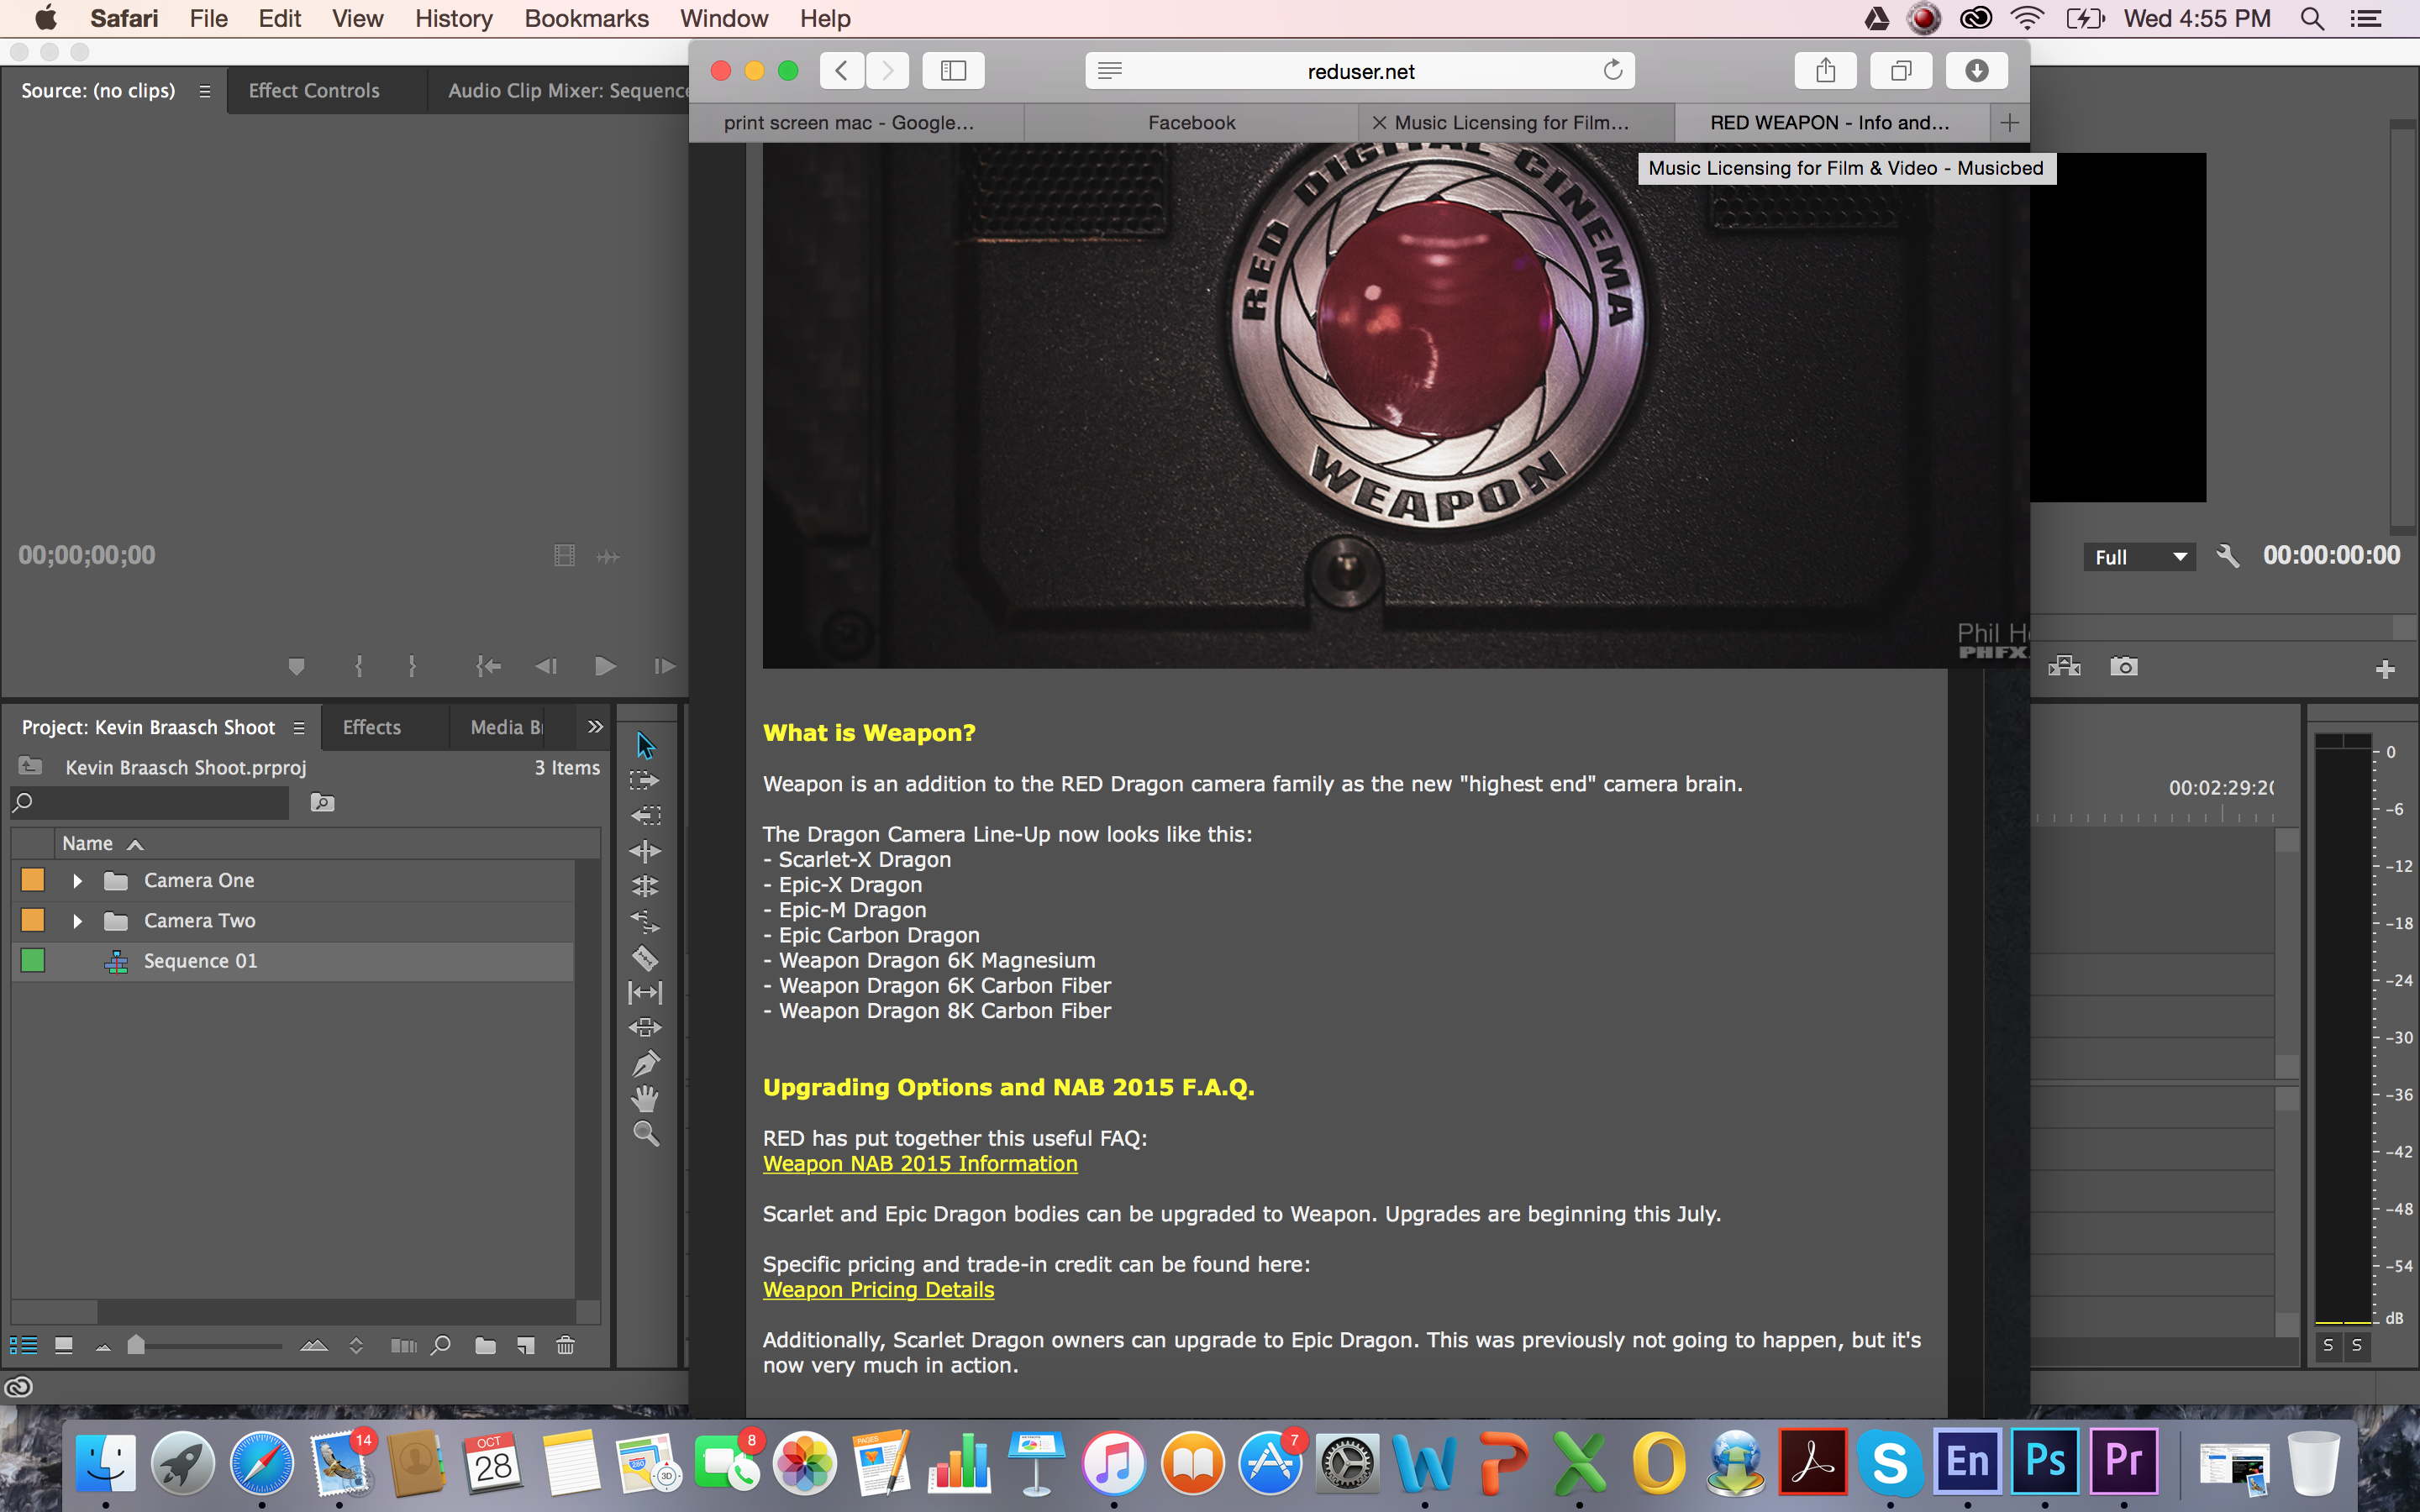Toggle Safari sidebar button
The height and width of the screenshot is (1512, 2420).
(953, 71)
